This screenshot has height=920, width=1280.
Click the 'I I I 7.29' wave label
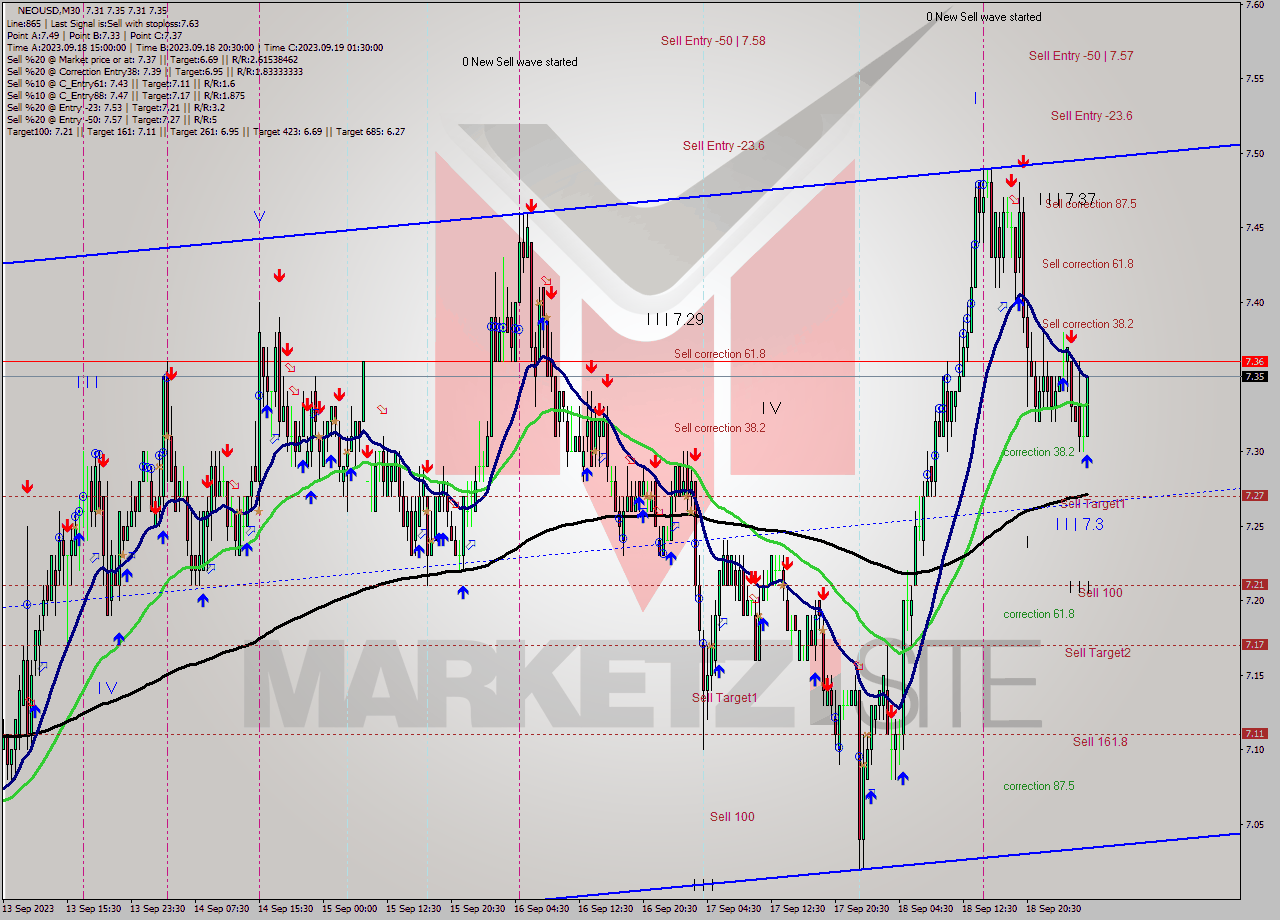(x=675, y=319)
